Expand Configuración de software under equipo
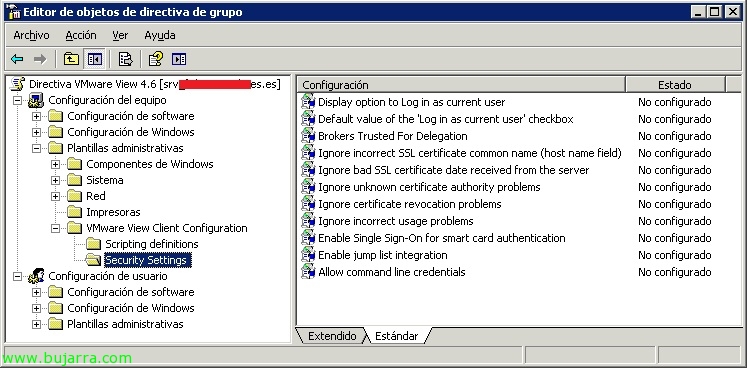Screen dimensions: 747x368 click(37, 116)
